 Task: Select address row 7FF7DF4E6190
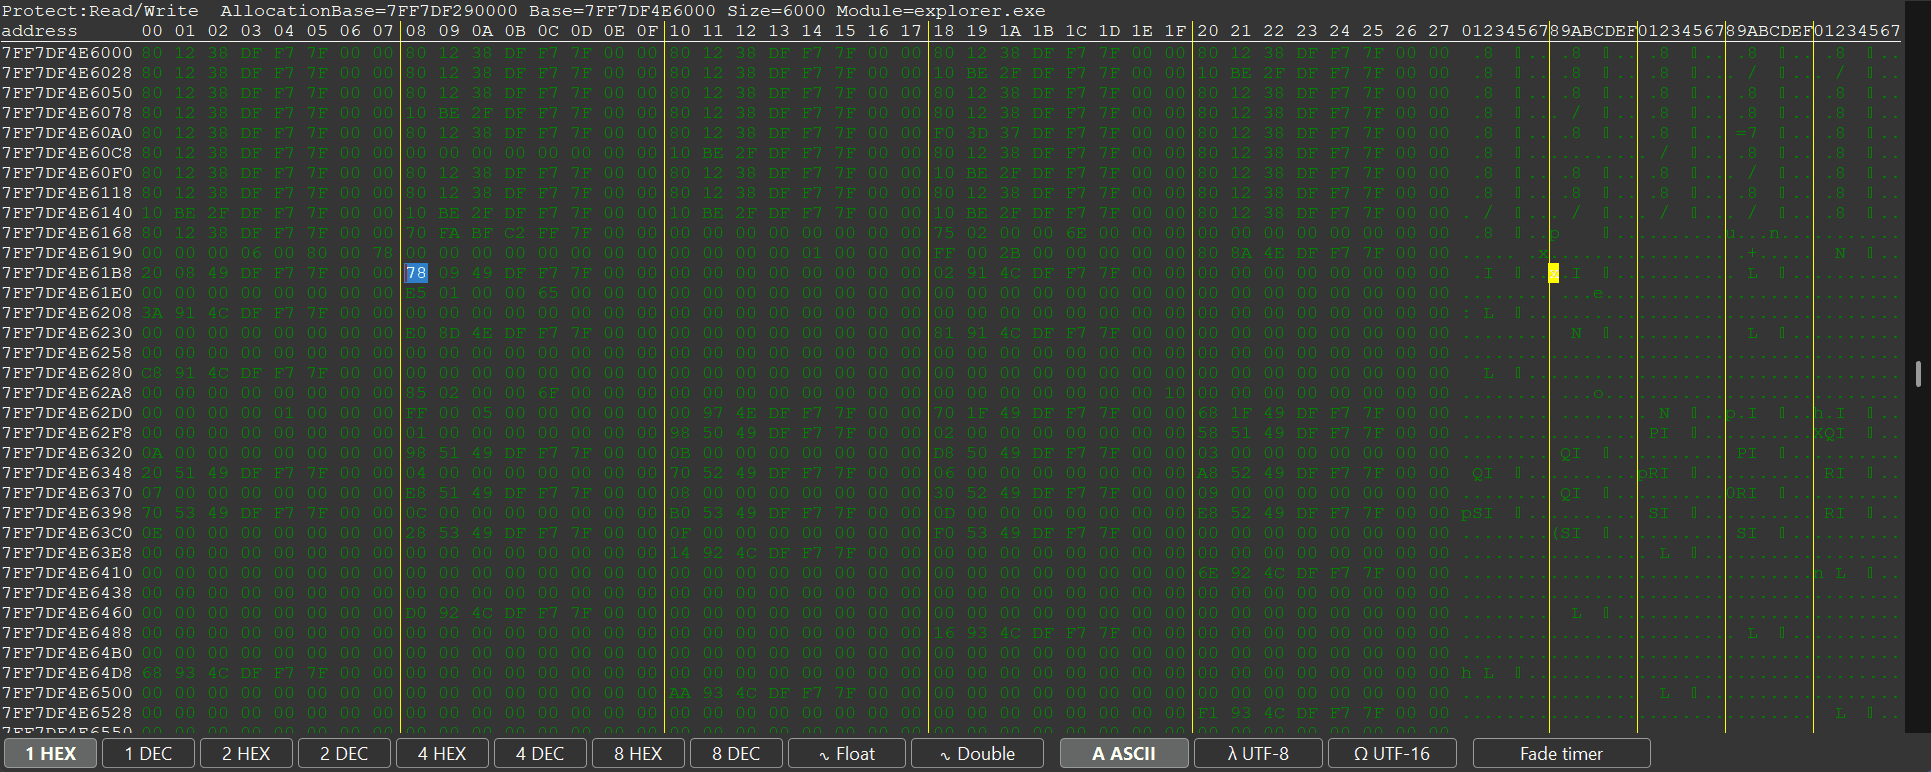pos(67,252)
